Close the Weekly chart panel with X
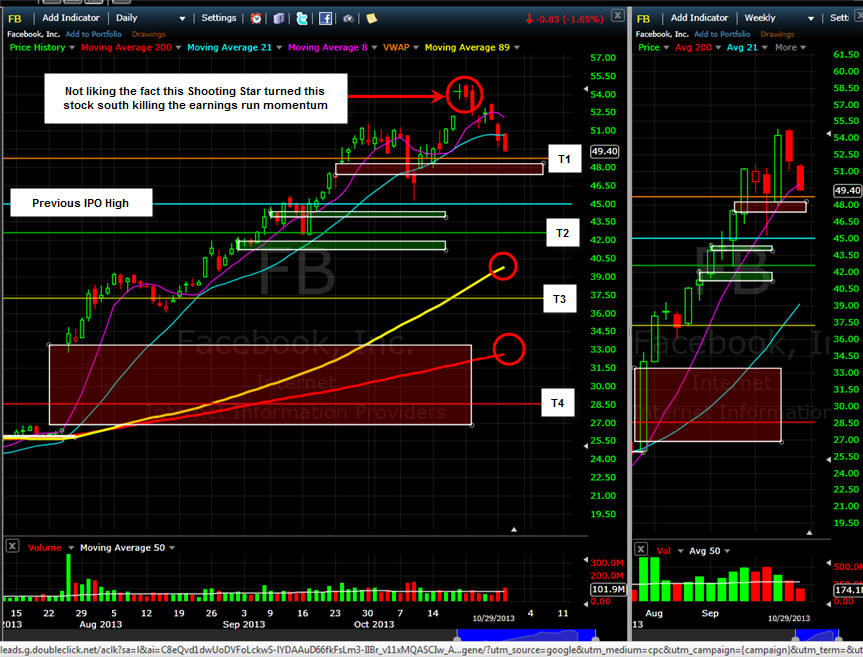The height and width of the screenshot is (657, 863). [x=859, y=15]
